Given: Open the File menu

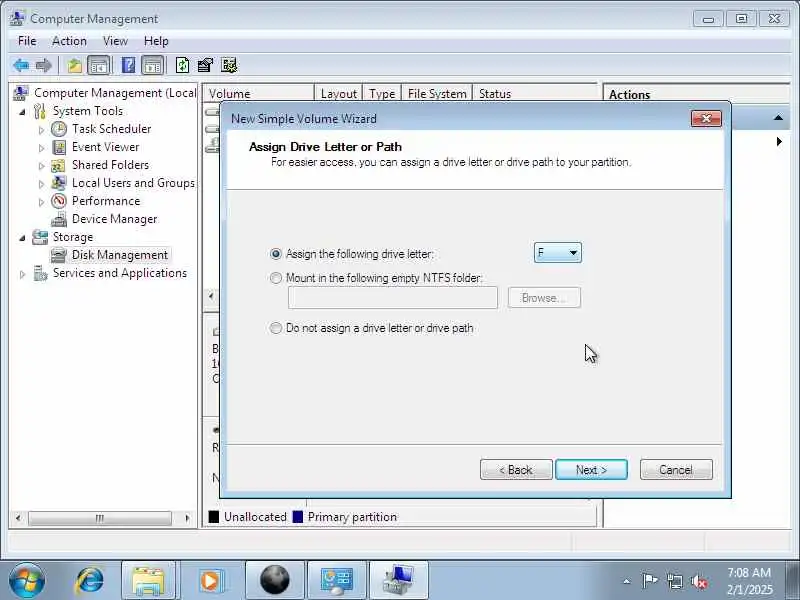Looking at the screenshot, I should coord(27,41).
